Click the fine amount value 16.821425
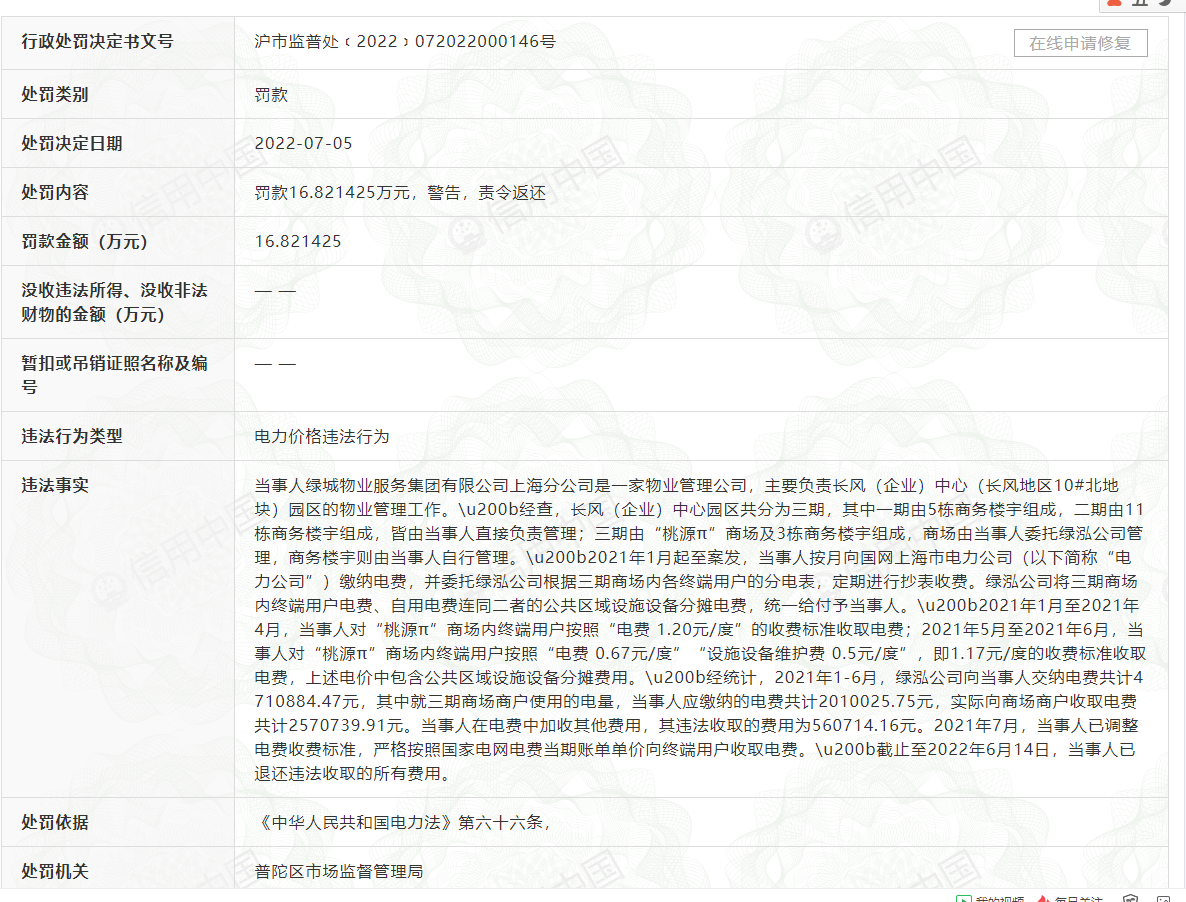This screenshot has height=902, width=1186. pos(298,241)
